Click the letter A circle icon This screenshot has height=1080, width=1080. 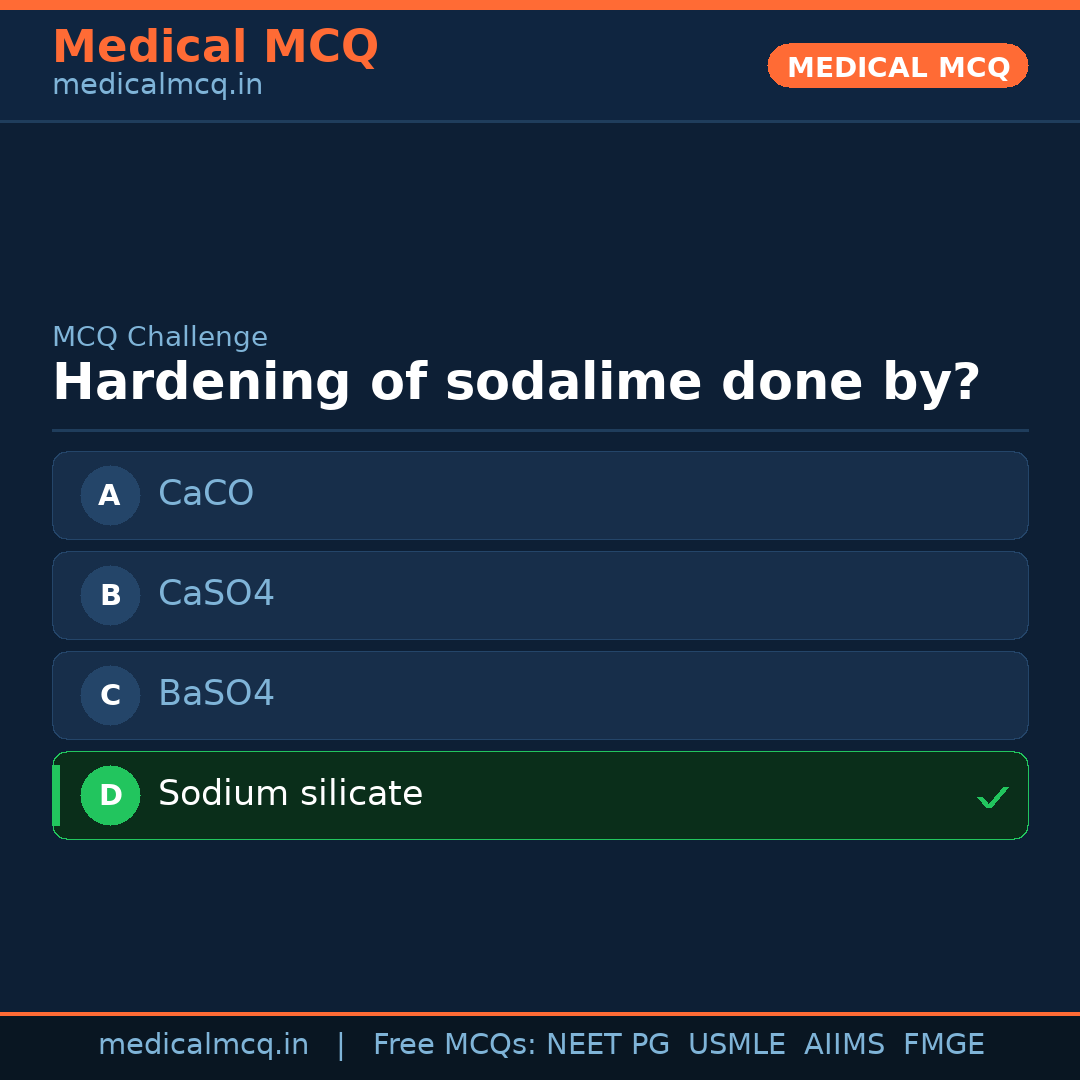pos(110,495)
